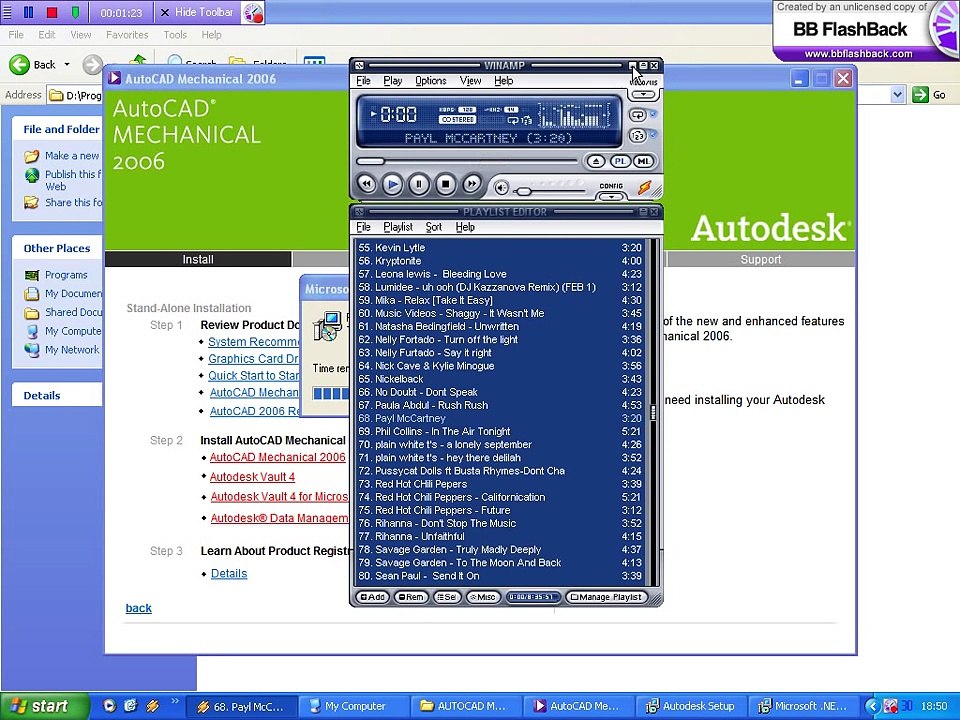
Task: Skip to next track in Winamp
Action: pyautogui.click(x=472, y=184)
